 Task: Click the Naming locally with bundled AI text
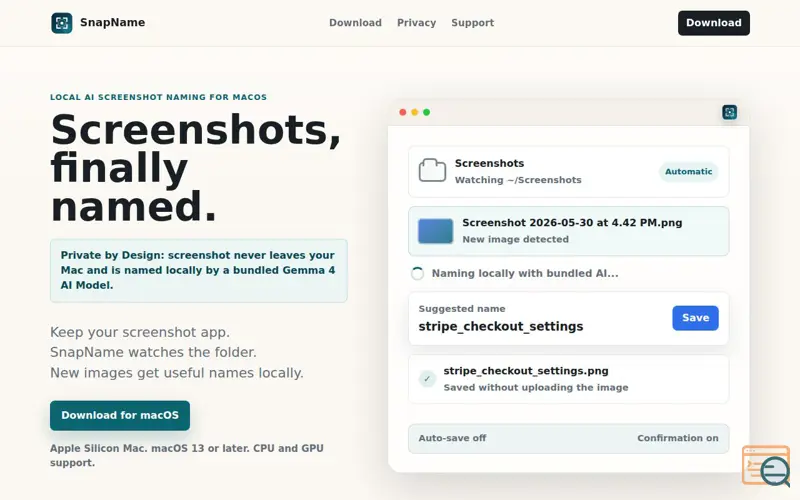point(525,273)
